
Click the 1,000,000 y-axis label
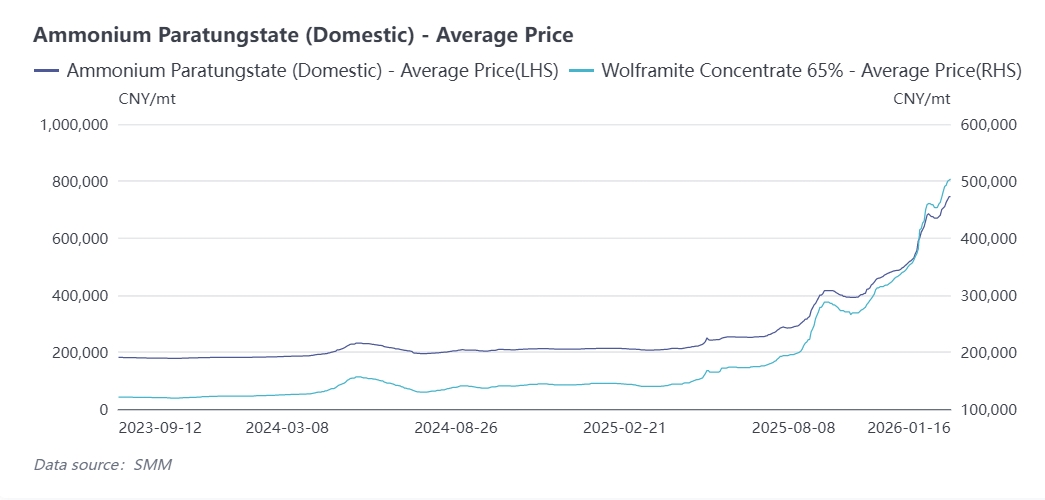[x=72, y=125]
